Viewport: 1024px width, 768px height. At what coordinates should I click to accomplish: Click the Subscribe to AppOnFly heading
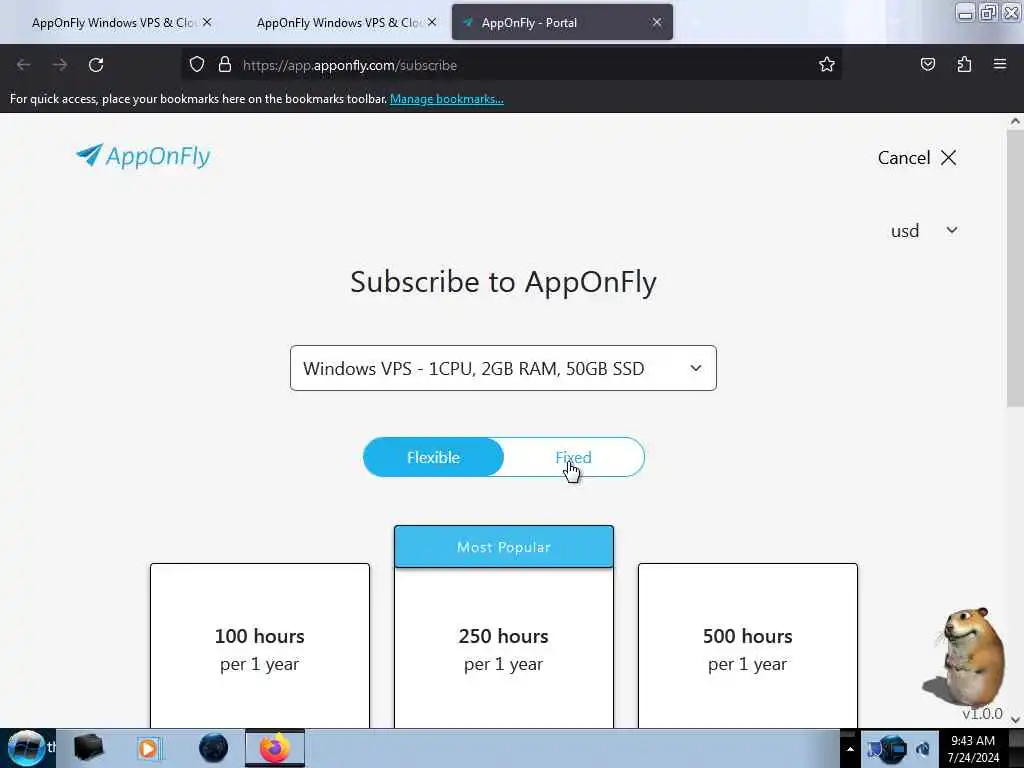(503, 281)
